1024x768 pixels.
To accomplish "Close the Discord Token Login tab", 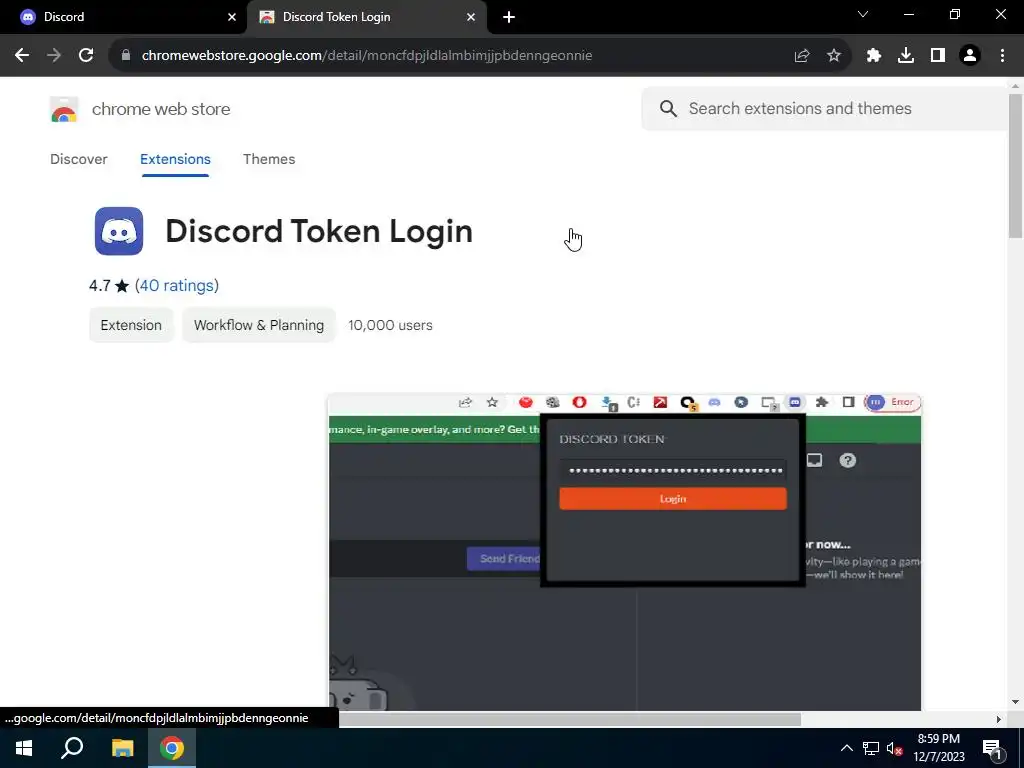I will (471, 17).
